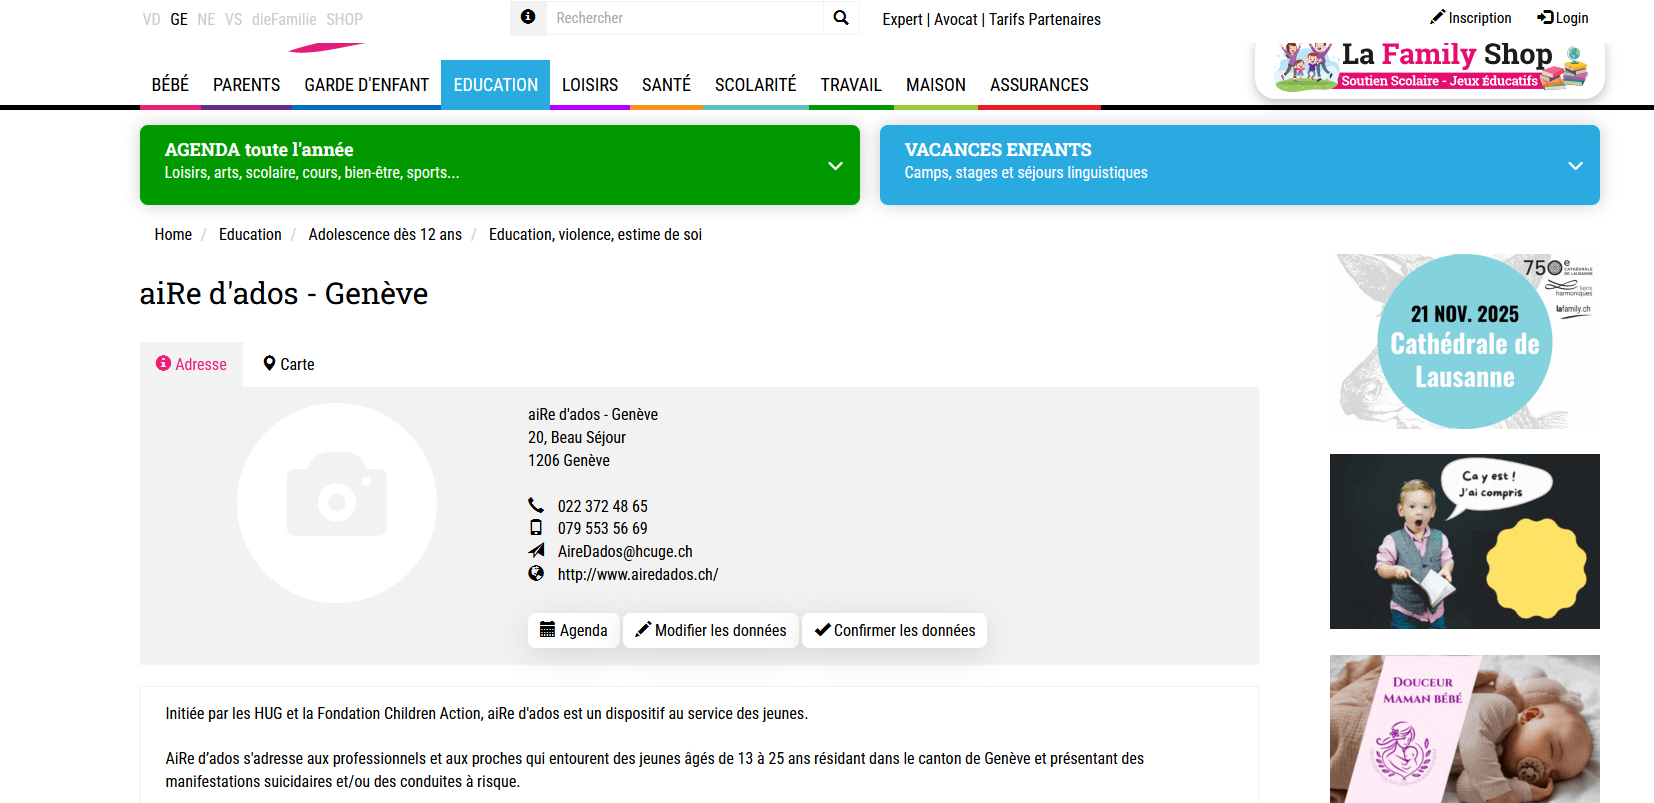Click the pencil Inscription icon
Screen dimensions: 1654x803
[x=1437, y=17]
